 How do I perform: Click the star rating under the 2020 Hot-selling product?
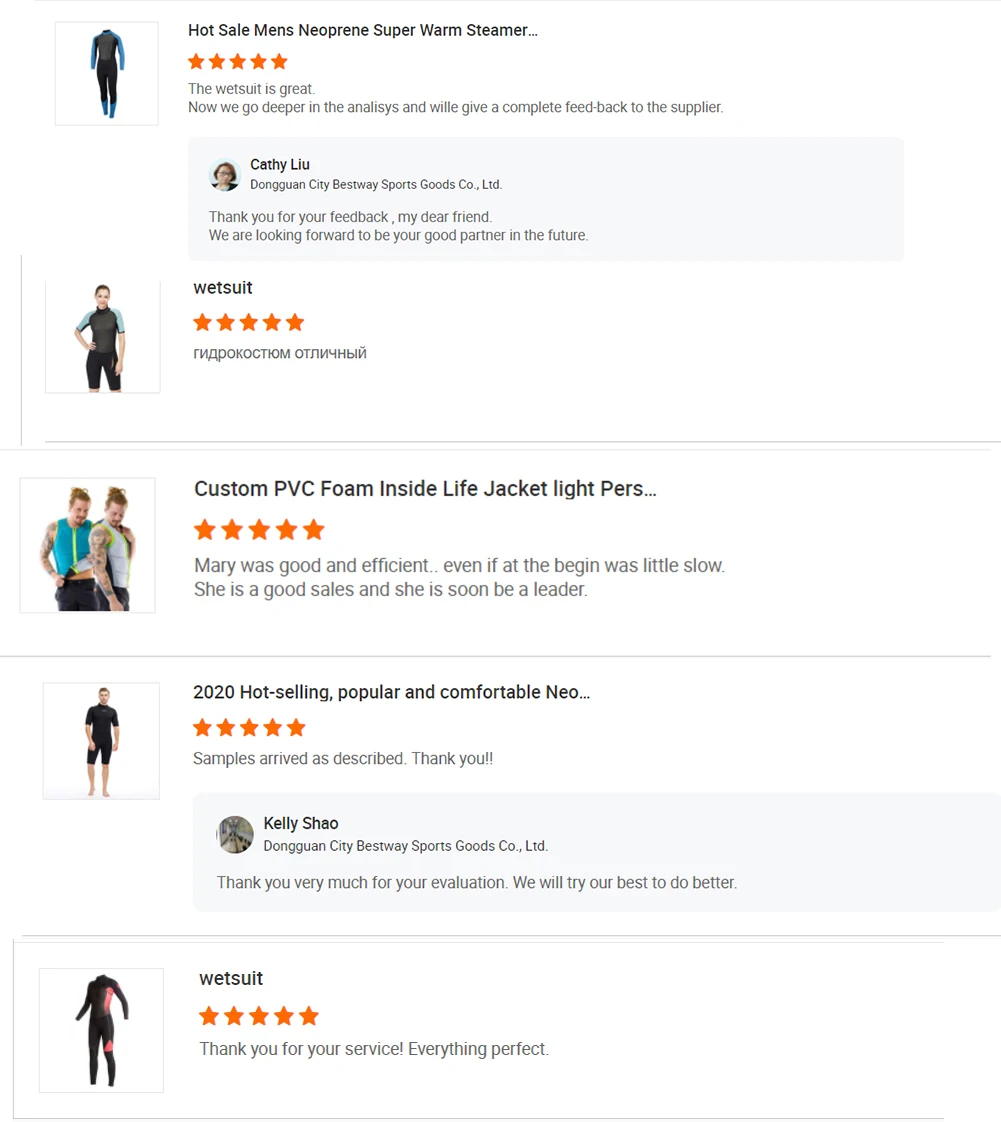click(248, 727)
